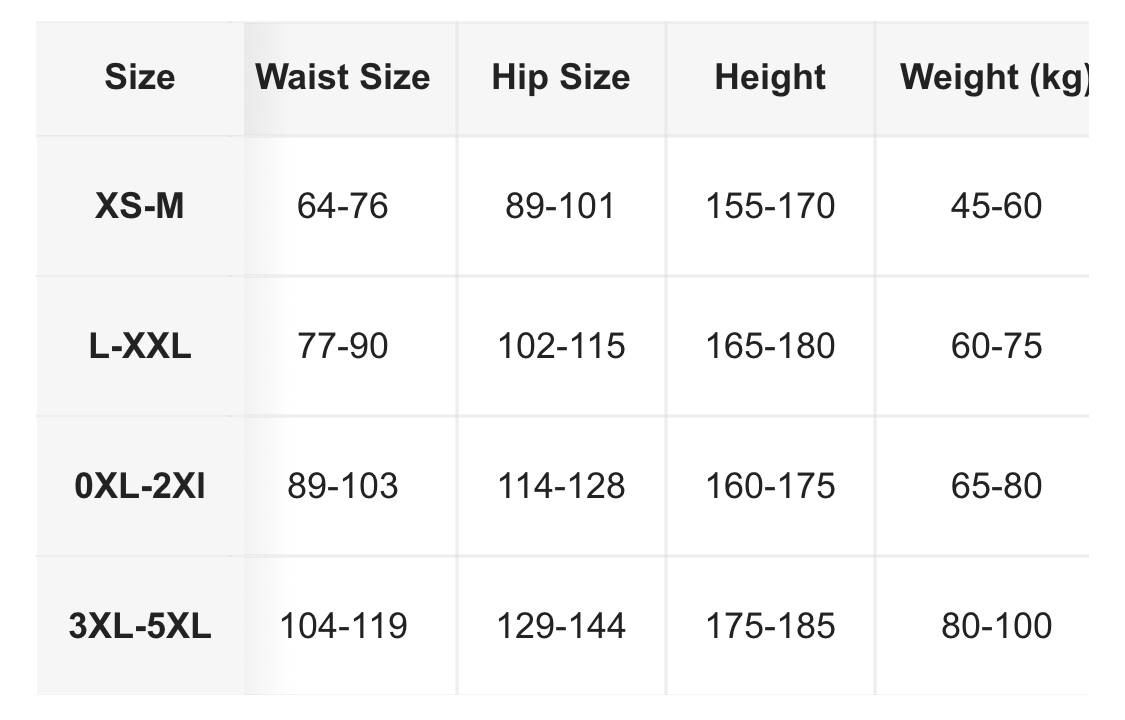The height and width of the screenshot is (720, 1125).
Task: Select weight value 80-100
Action: (996, 626)
